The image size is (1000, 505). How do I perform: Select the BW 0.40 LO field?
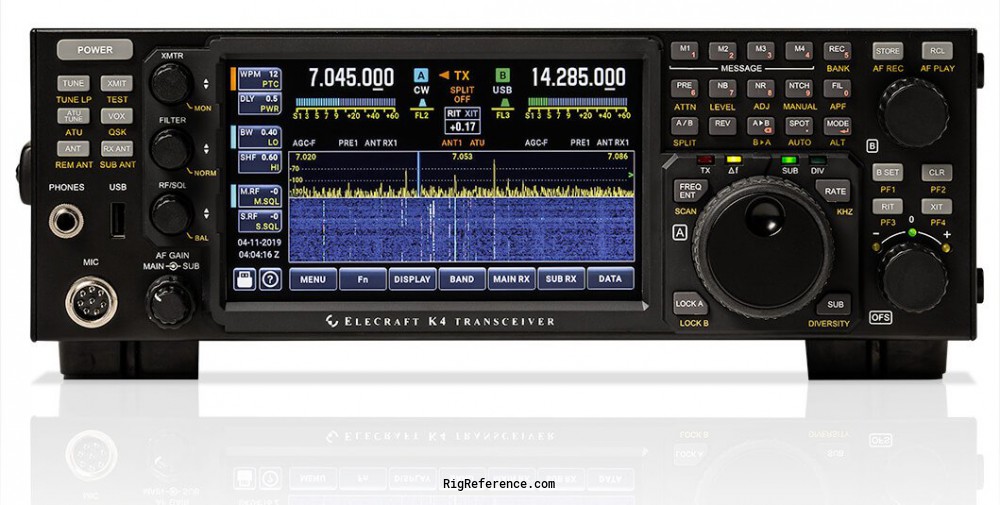(260, 137)
